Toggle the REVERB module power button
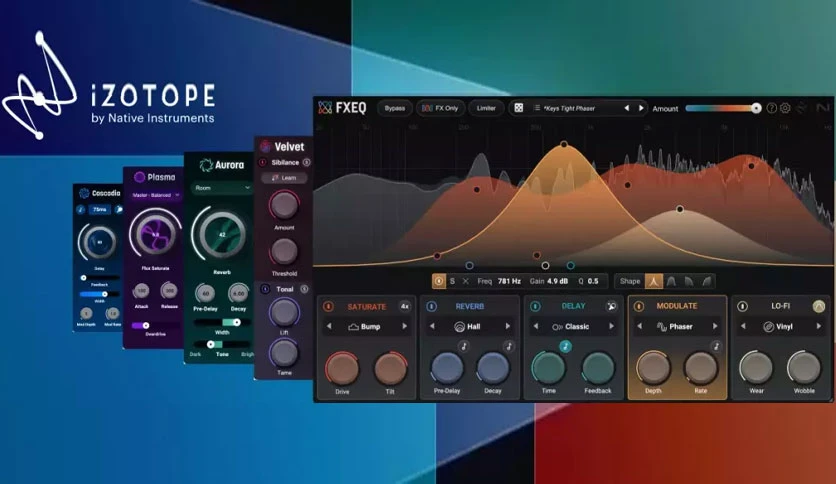The width and height of the screenshot is (836, 484). coord(432,306)
